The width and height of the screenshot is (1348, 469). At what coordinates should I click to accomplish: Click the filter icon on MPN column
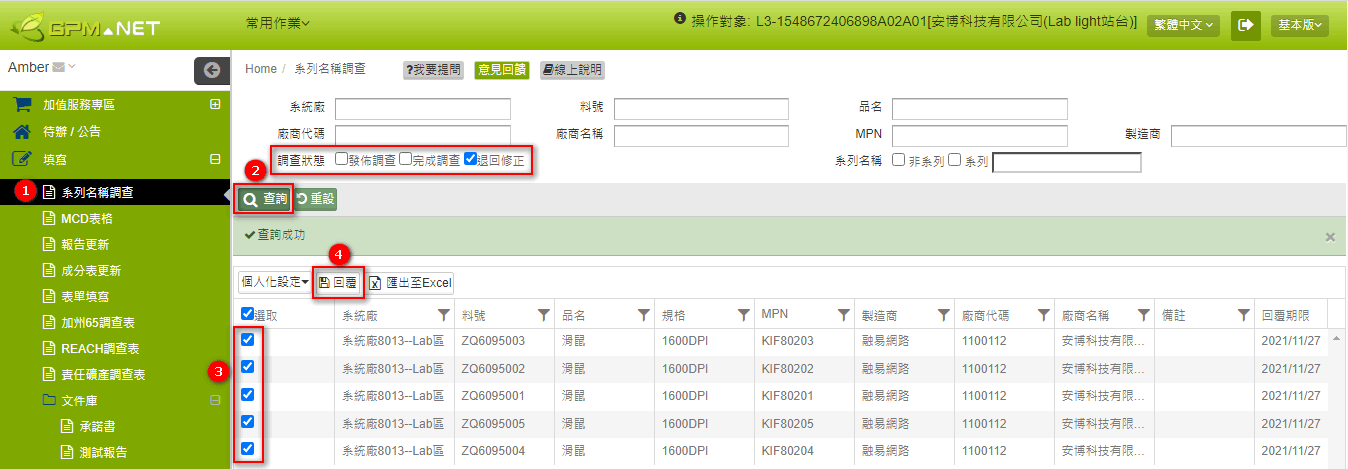pos(843,315)
